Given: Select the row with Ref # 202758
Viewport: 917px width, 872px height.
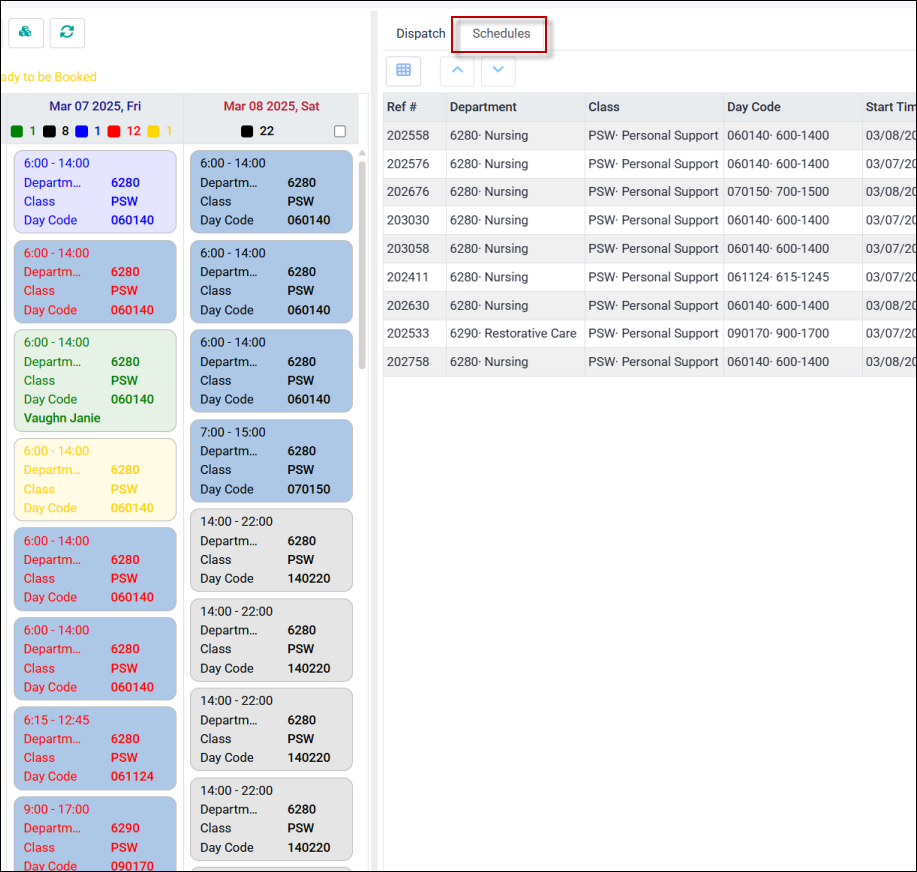Looking at the screenshot, I should [650, 362].
